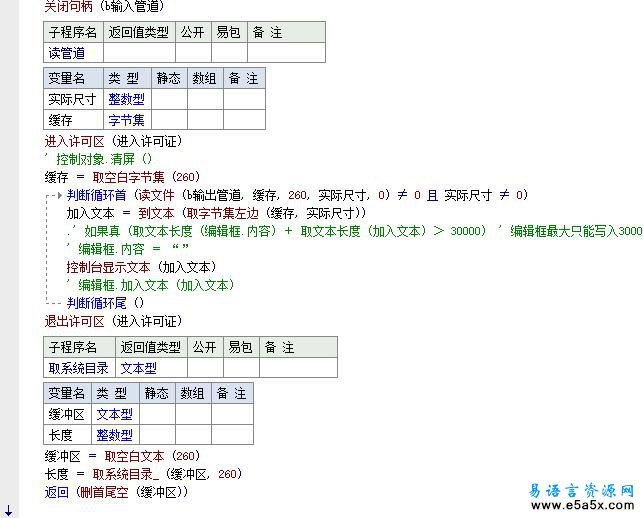Select subroutine name cell 读管道
This screenshot has height=518, width=643.
tap(73, 53)
